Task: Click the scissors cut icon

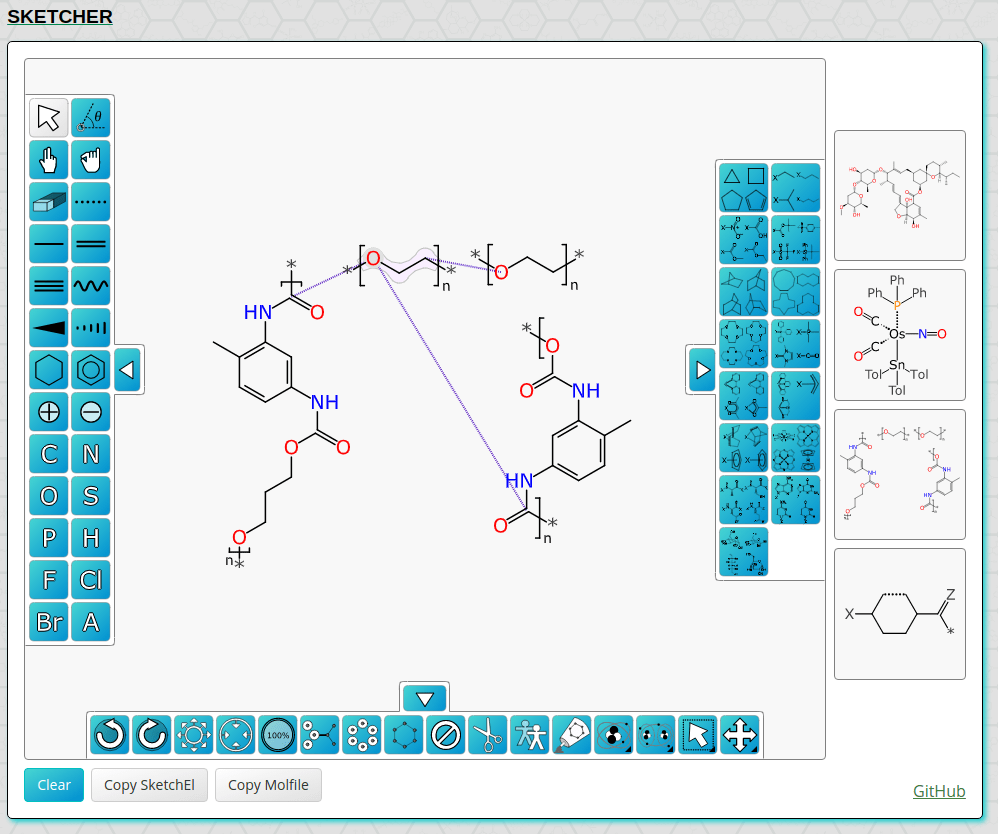Action: click(x=487, y=735)
